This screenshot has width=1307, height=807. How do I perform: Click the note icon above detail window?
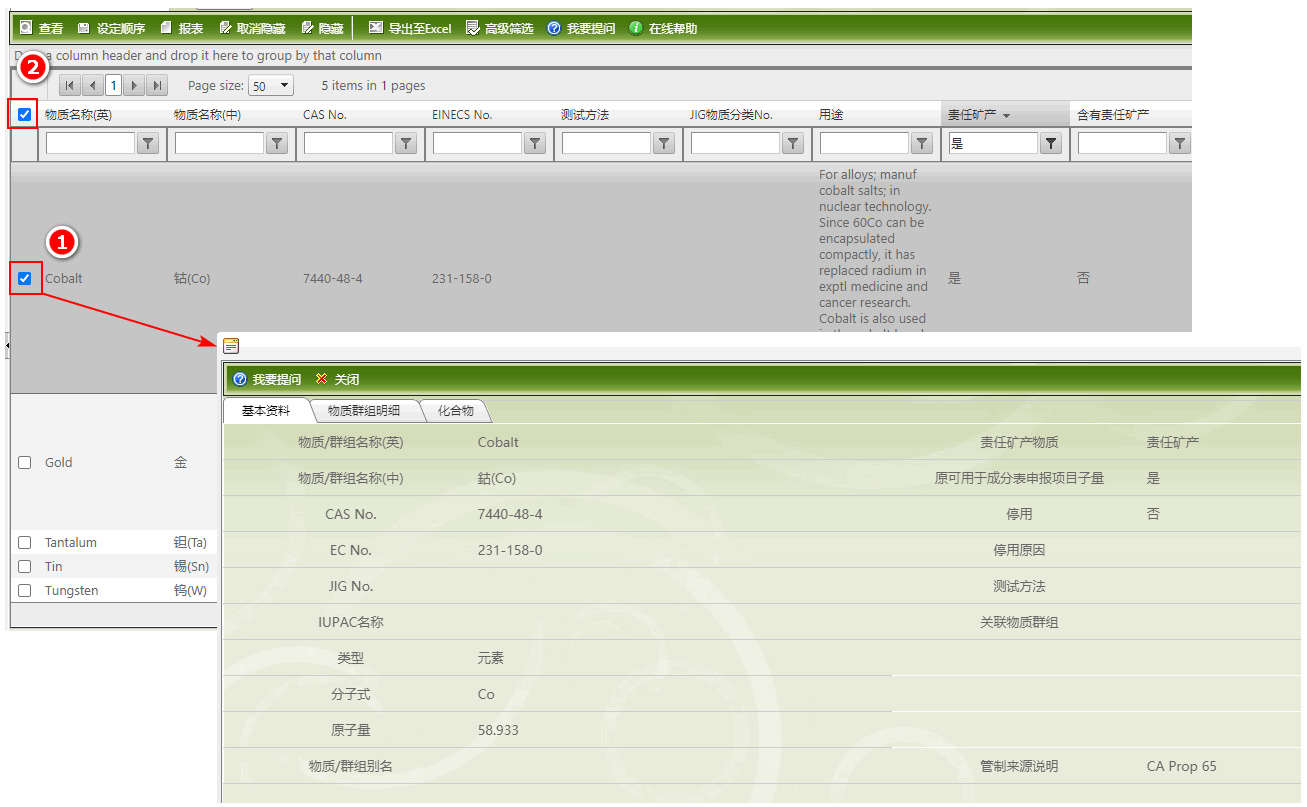(231, 346)
